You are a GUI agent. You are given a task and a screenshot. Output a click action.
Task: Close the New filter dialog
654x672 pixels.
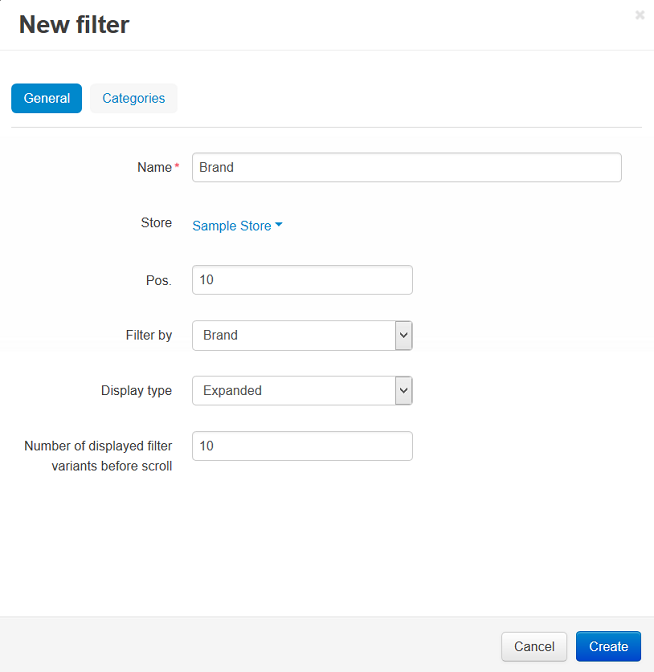[x=639, y=15]
